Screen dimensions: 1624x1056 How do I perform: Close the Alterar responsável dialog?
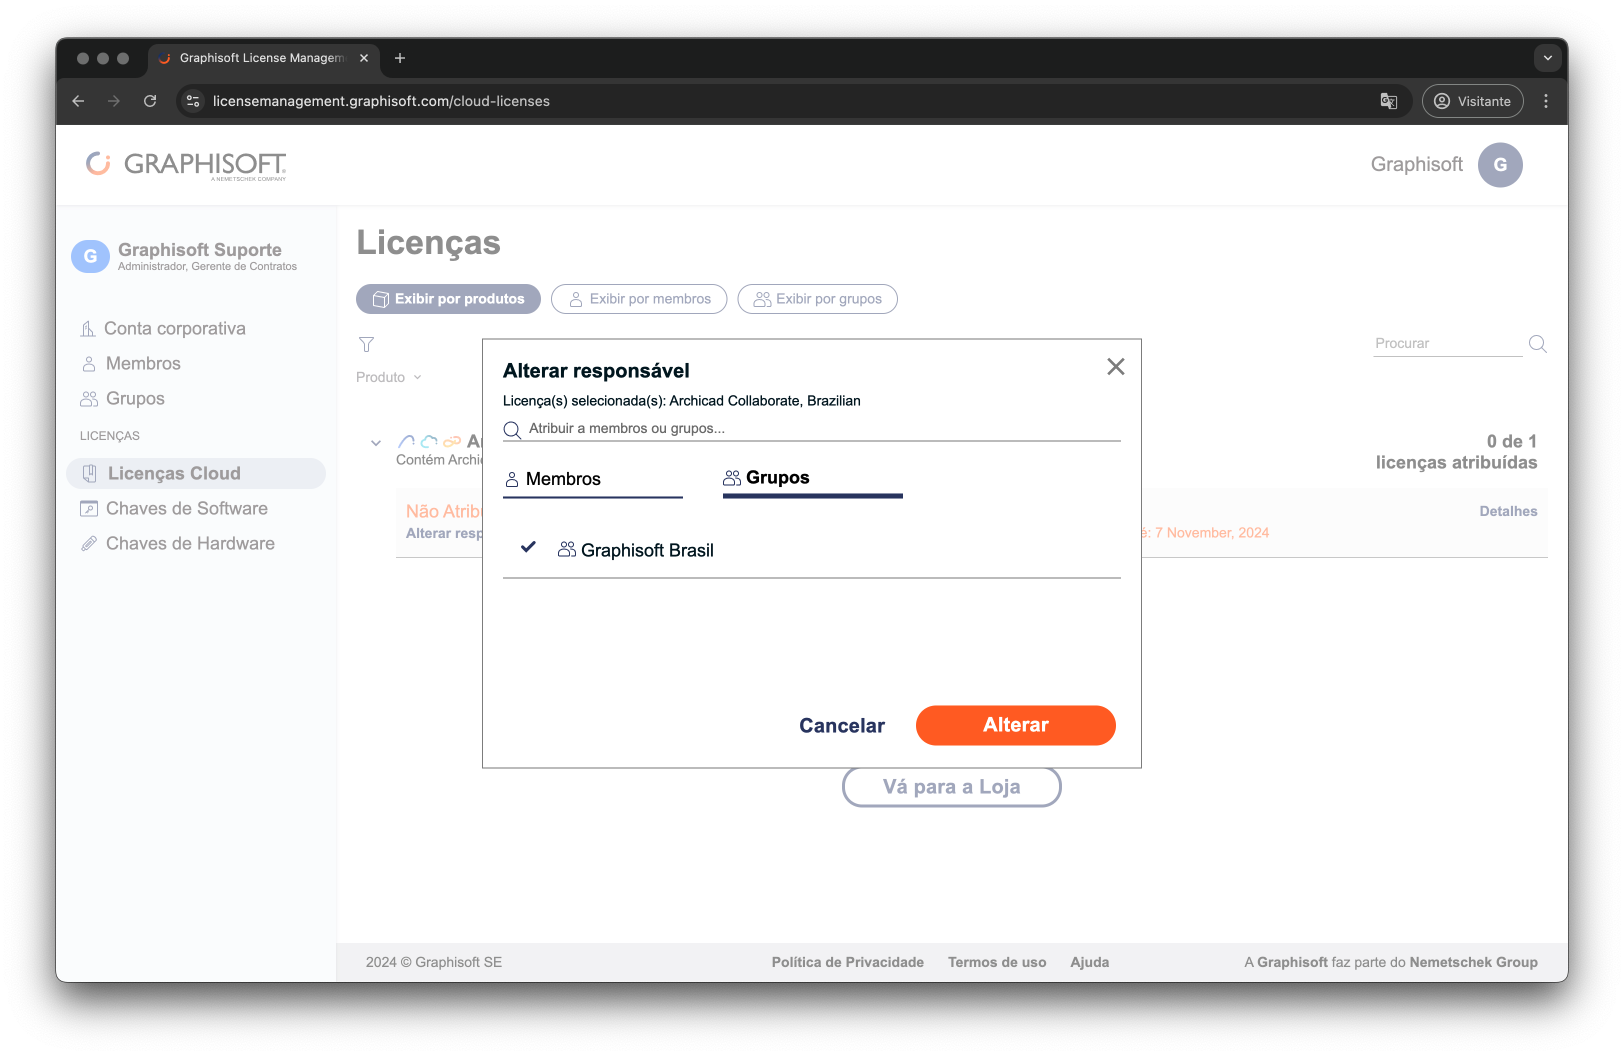(1116, 367)
